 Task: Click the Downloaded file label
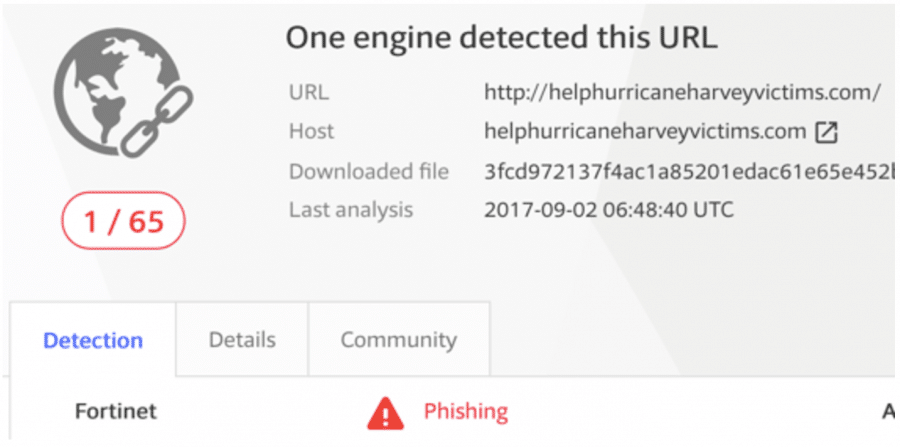pos(368,172)
